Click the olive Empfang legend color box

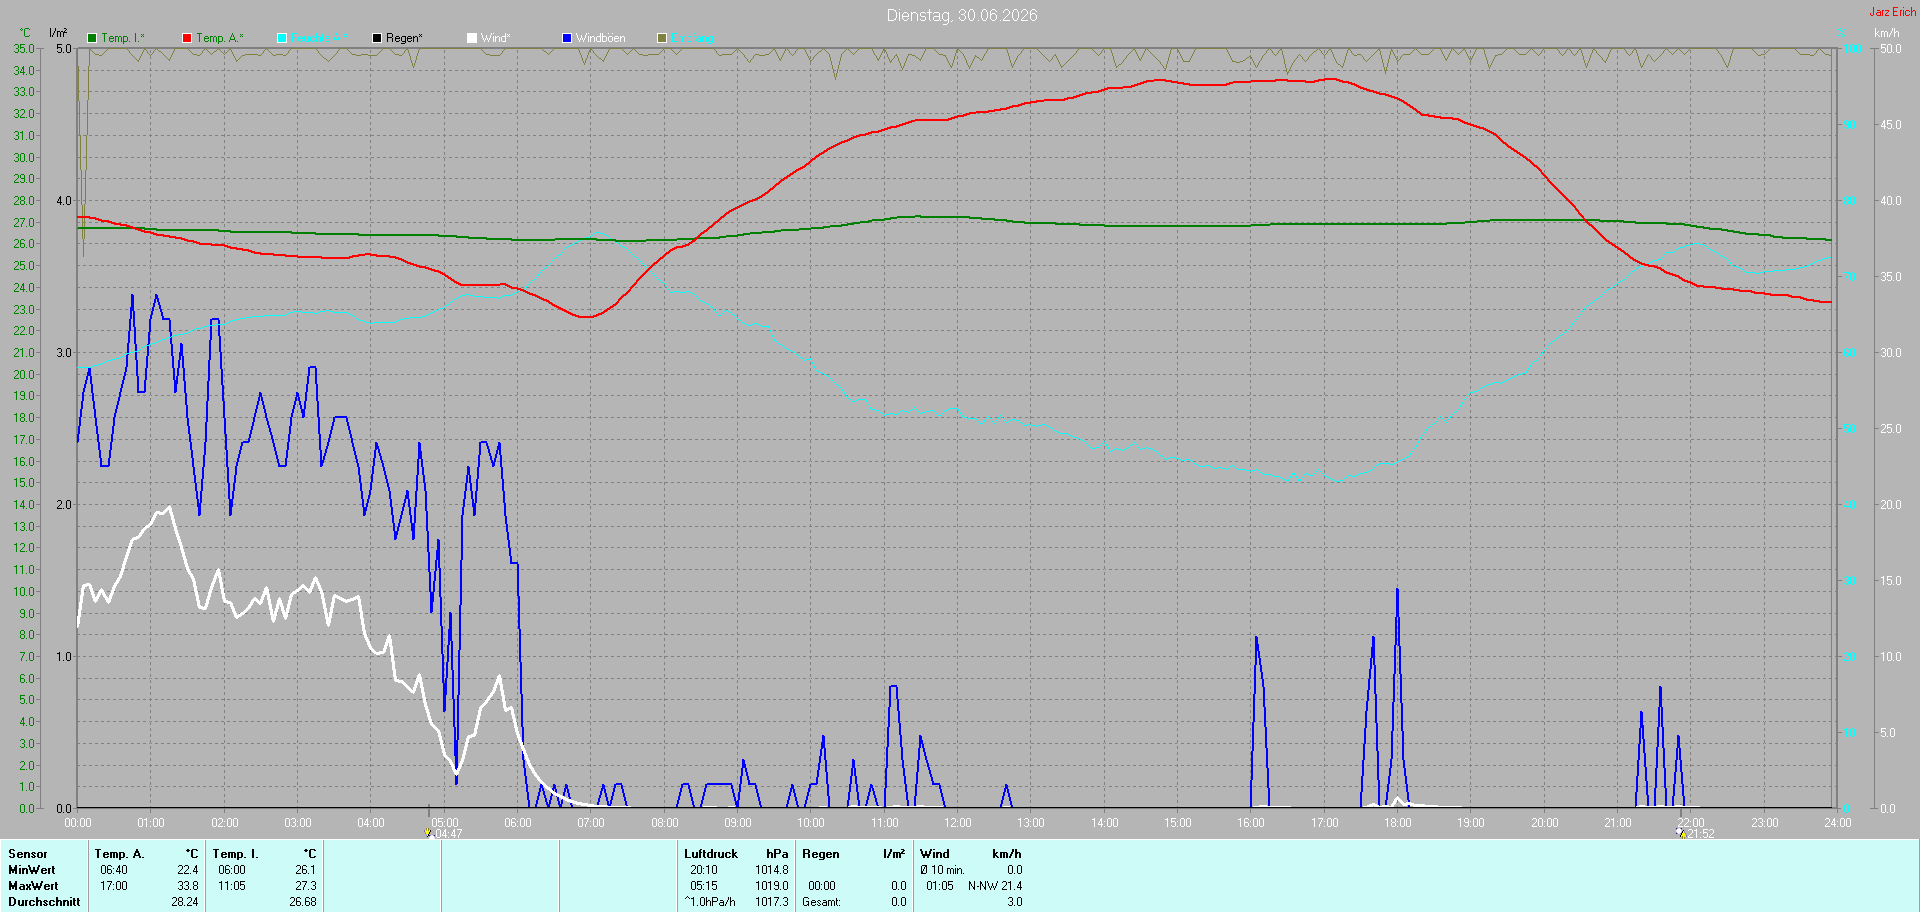pyautogui.click(x=662, y=38)
